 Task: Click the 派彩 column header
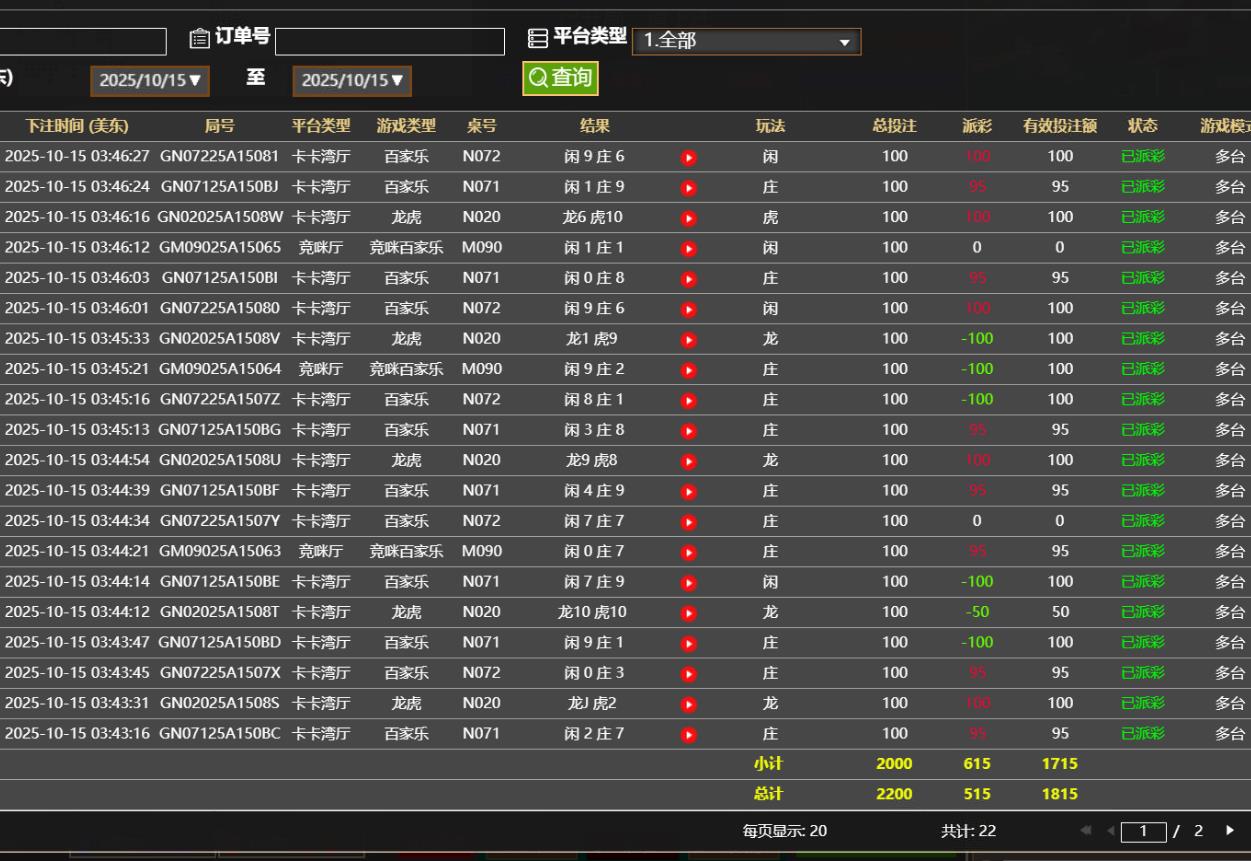[x=976, y=126]
